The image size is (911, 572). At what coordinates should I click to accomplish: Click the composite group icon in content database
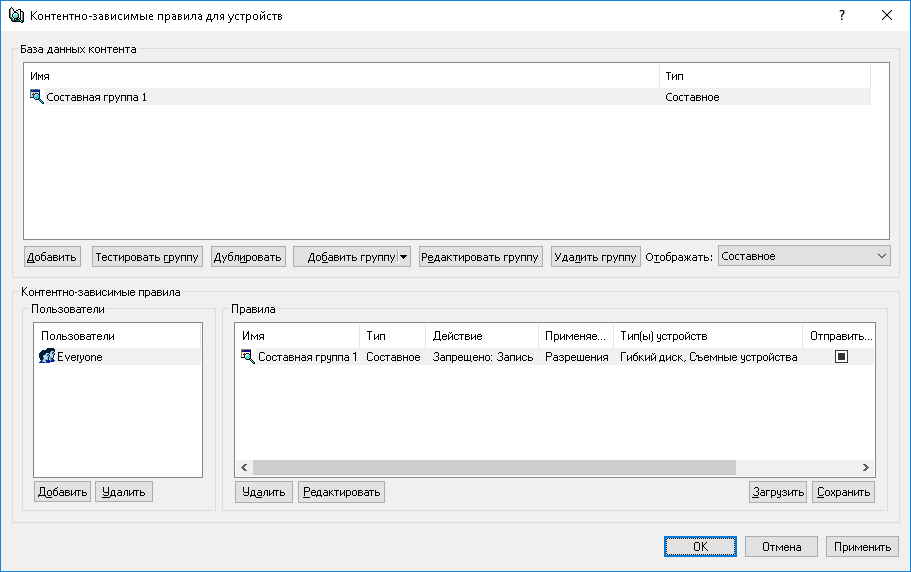(x=37, y=97)
